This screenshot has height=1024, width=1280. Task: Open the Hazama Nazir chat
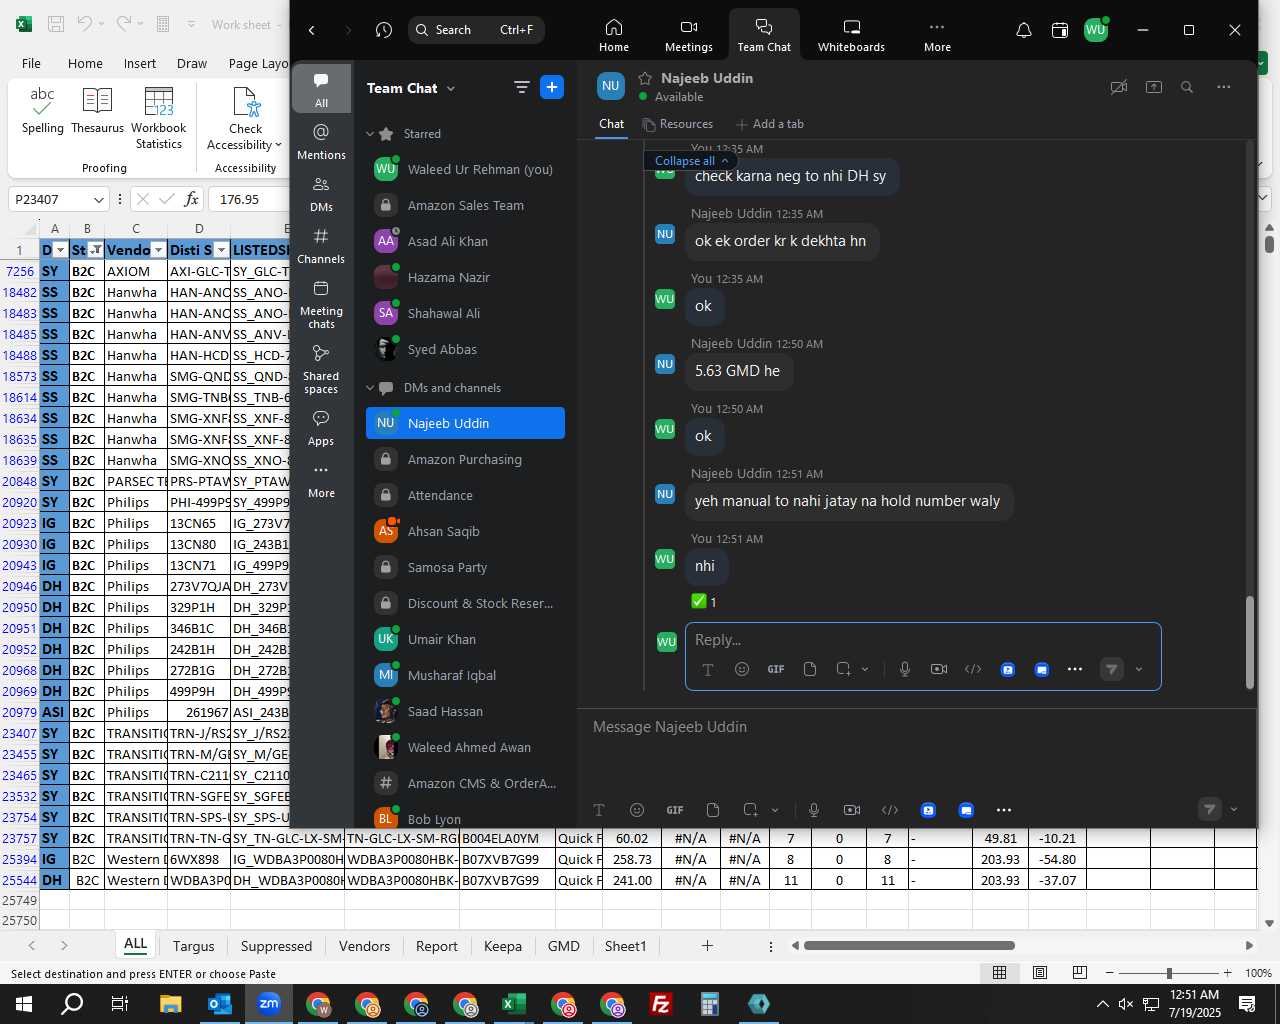[465, 277]
